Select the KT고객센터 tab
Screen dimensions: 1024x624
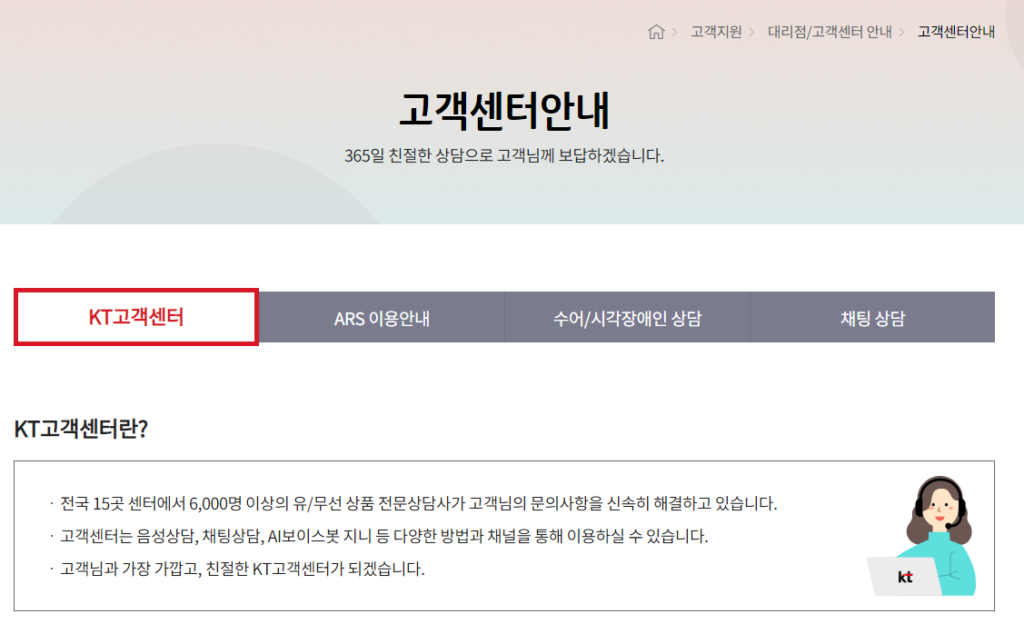tap(136, 317)
